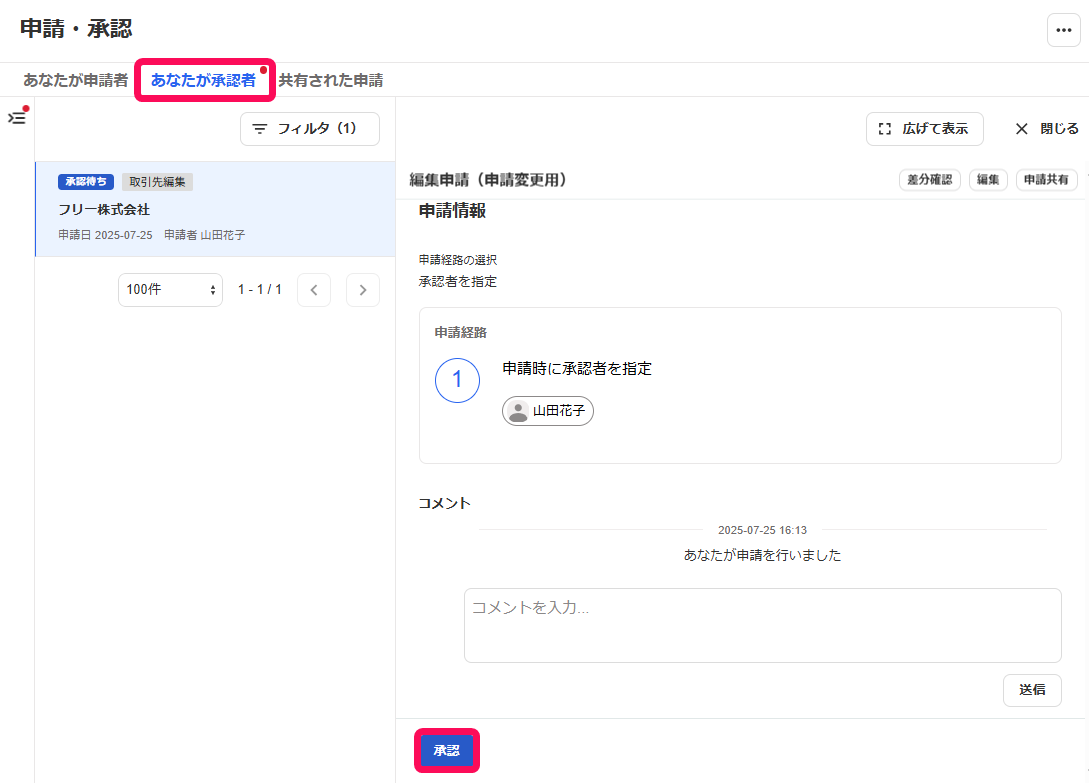Click the step 1 circle in 申請経路
Screen dimensions: 1089x783
coord(457,380)
